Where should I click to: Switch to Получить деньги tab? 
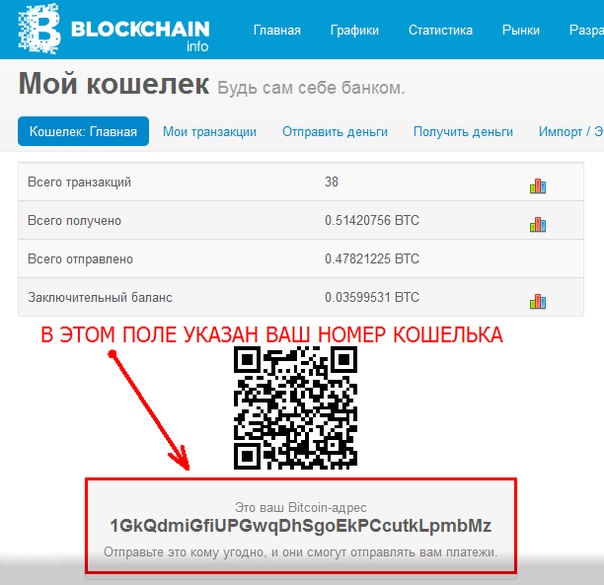[x=463, y=132]
